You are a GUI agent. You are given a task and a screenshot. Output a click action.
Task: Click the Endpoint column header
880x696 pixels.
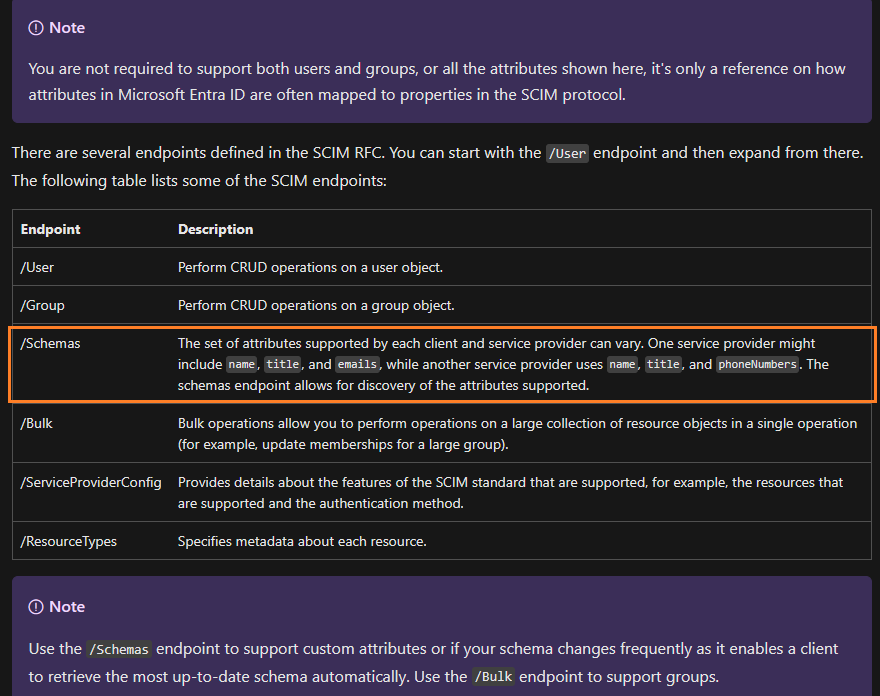pos(51,229)
